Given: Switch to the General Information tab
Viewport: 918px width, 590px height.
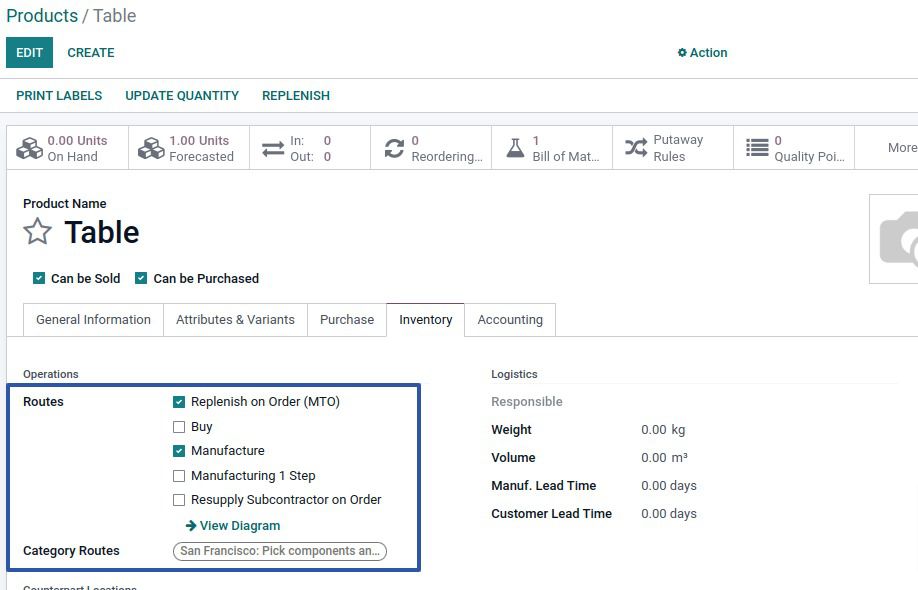Looking at the screenshot, I should pyautogui.click(x=93, y=320).
